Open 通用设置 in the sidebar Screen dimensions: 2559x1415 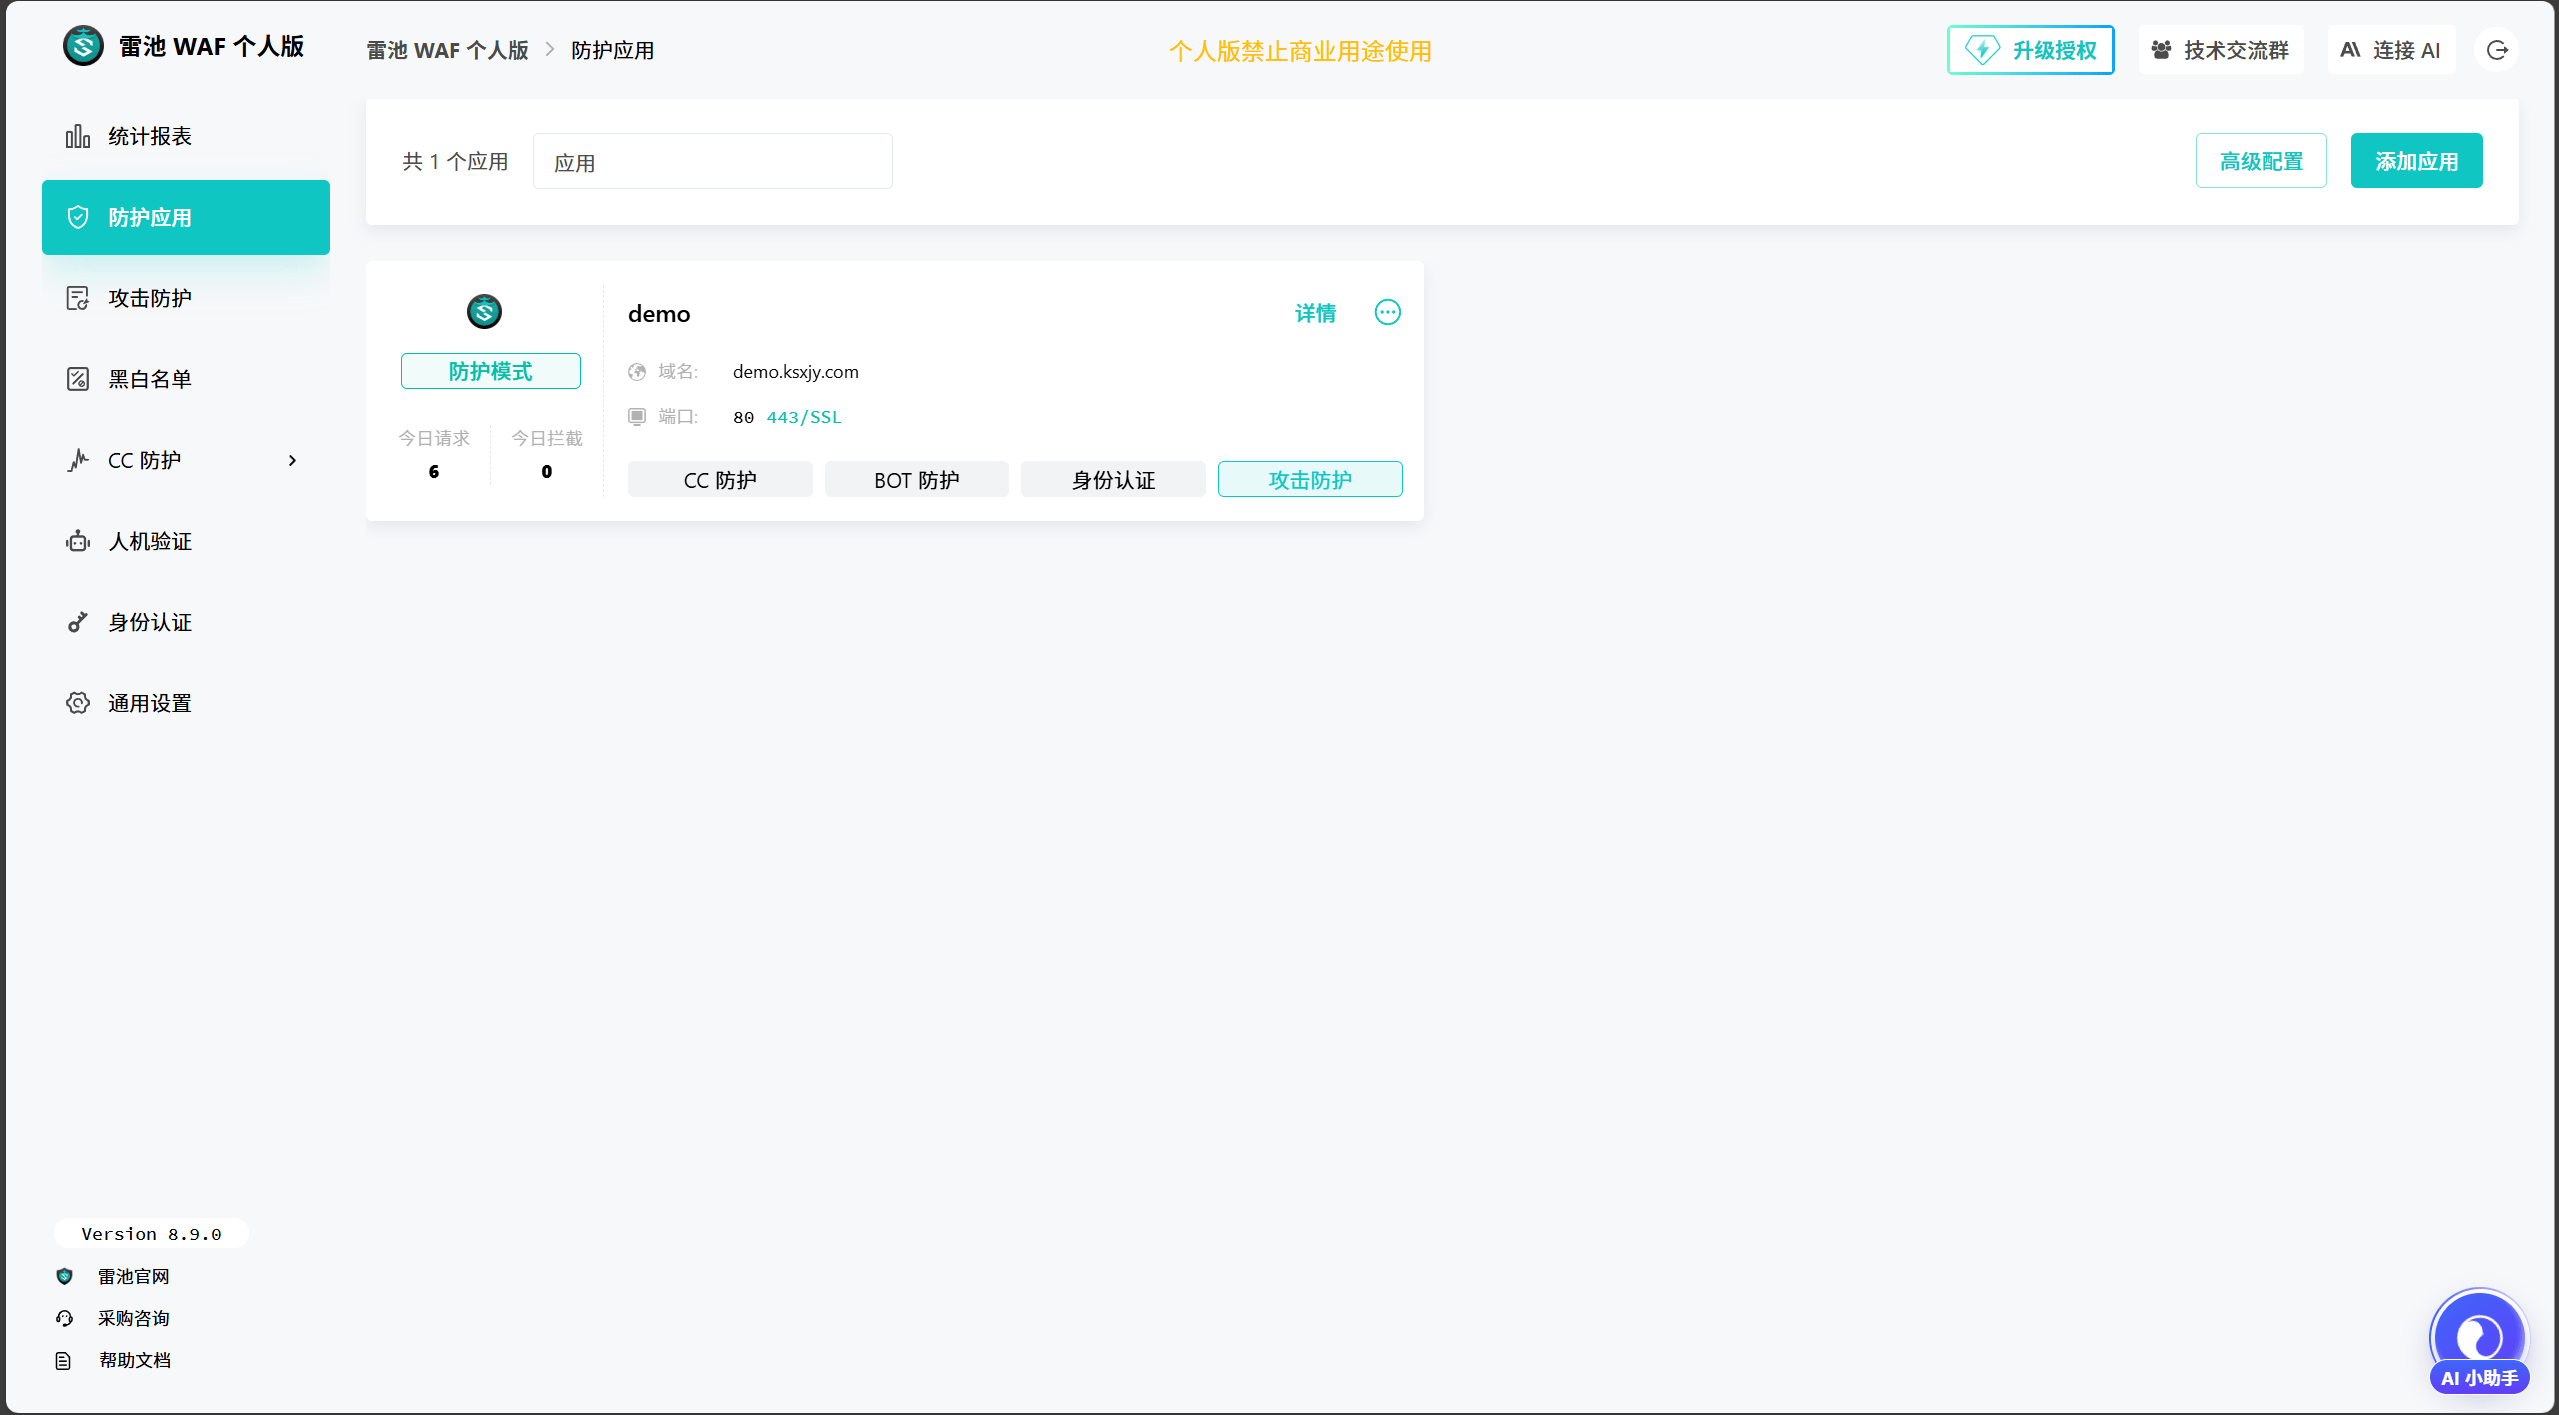click(x=150, y=702)
